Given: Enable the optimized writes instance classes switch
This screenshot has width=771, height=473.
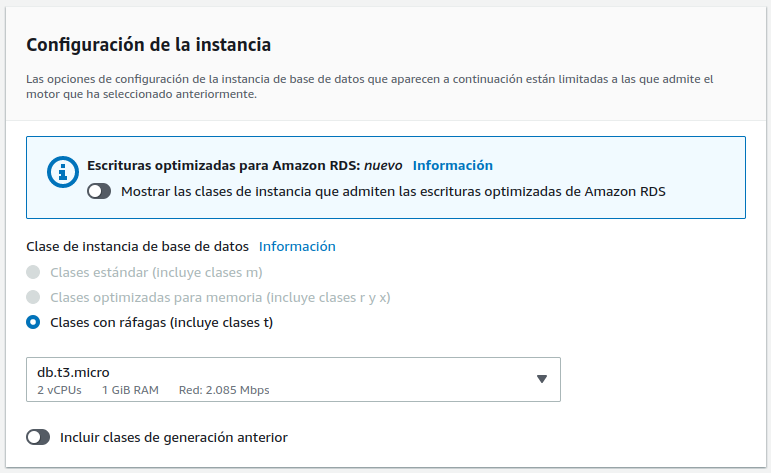Looking at the screenshot, I should click(x=99, y=191).
